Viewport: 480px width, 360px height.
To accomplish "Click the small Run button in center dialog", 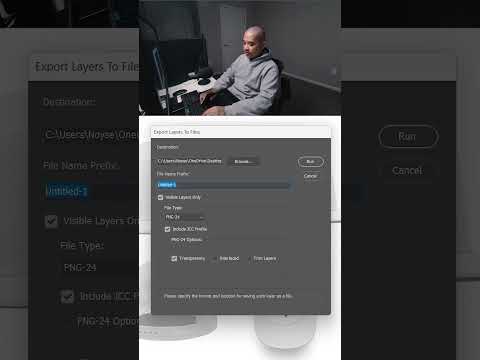I will pos(310,162).
